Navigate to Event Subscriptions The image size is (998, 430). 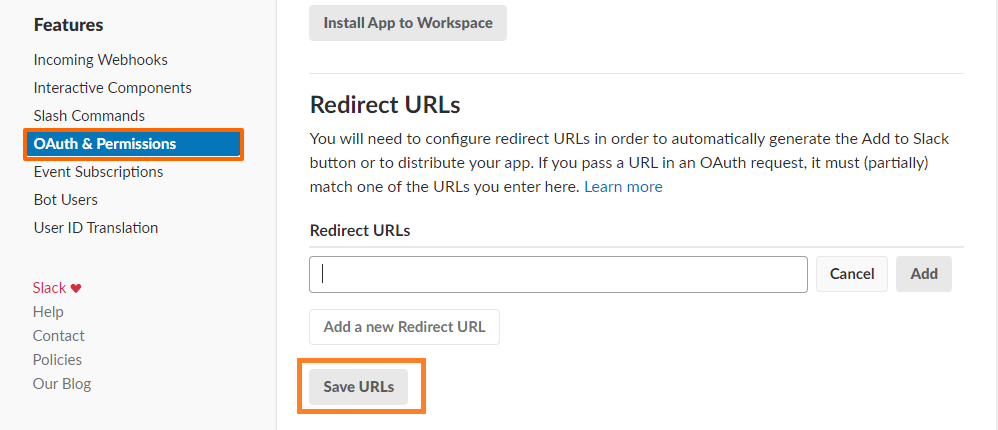coord(98,172)
